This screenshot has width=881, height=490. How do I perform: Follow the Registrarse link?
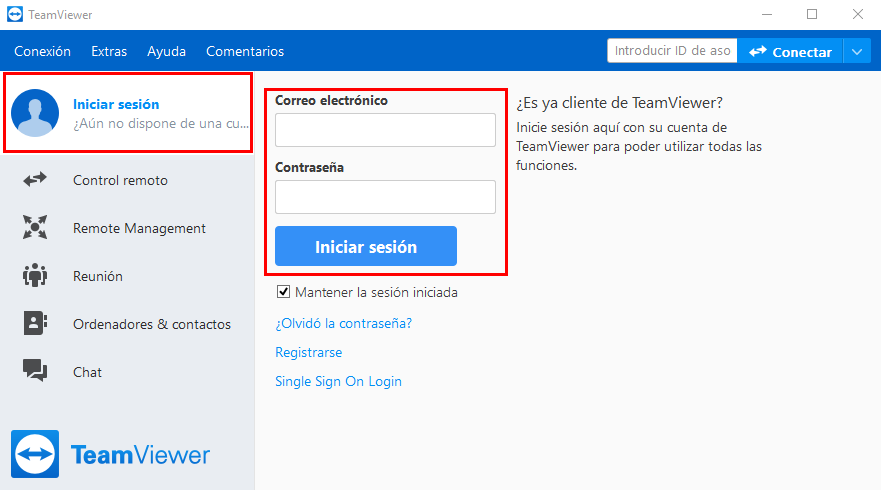(x=308, y=352)
